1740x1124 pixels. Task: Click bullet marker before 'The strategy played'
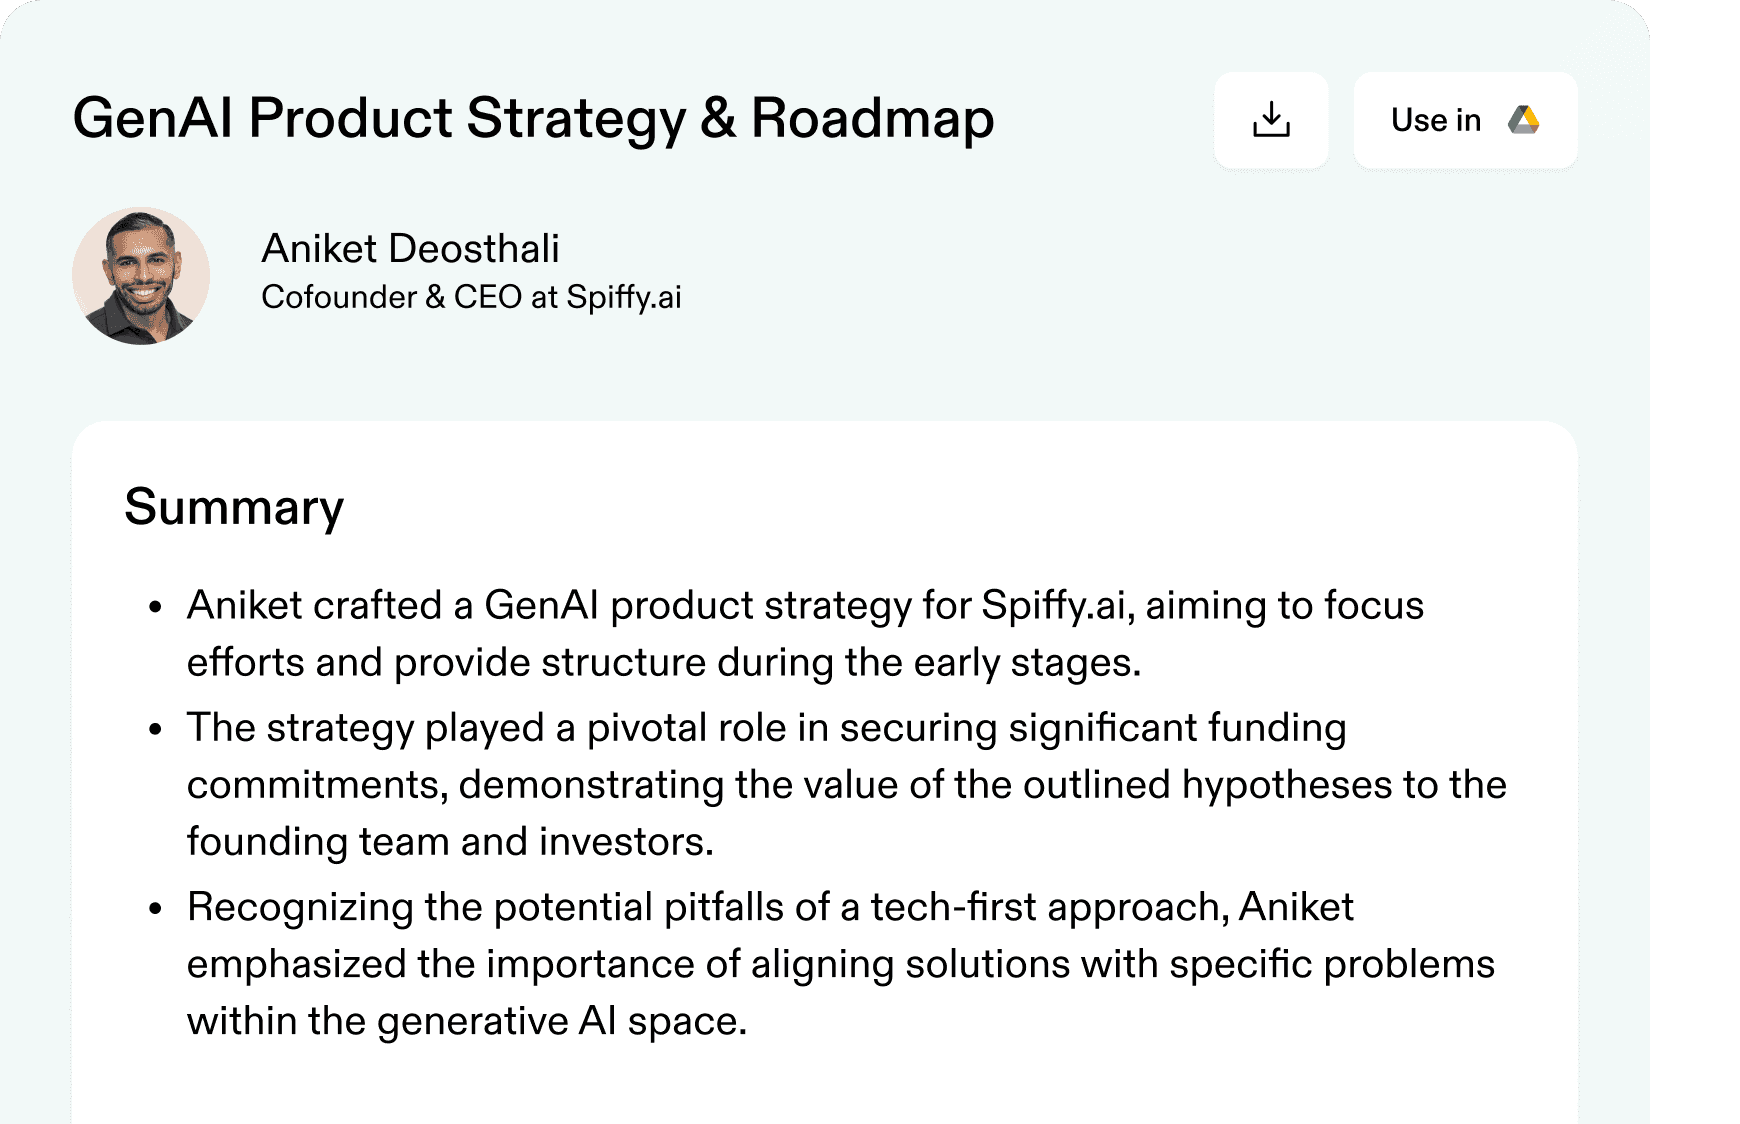155,729
